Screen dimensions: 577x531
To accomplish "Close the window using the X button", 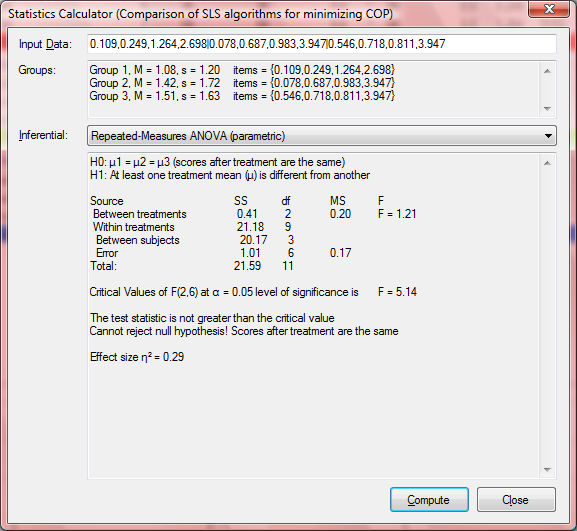I will coord(549,9).
